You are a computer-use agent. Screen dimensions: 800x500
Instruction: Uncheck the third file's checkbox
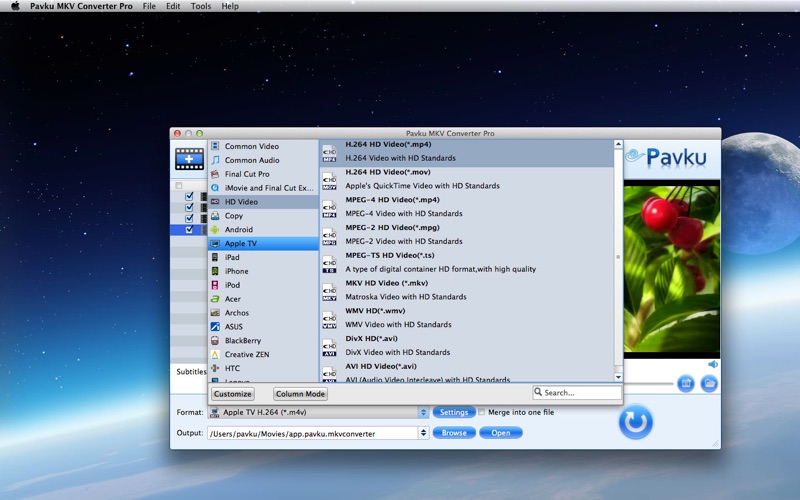189,218
